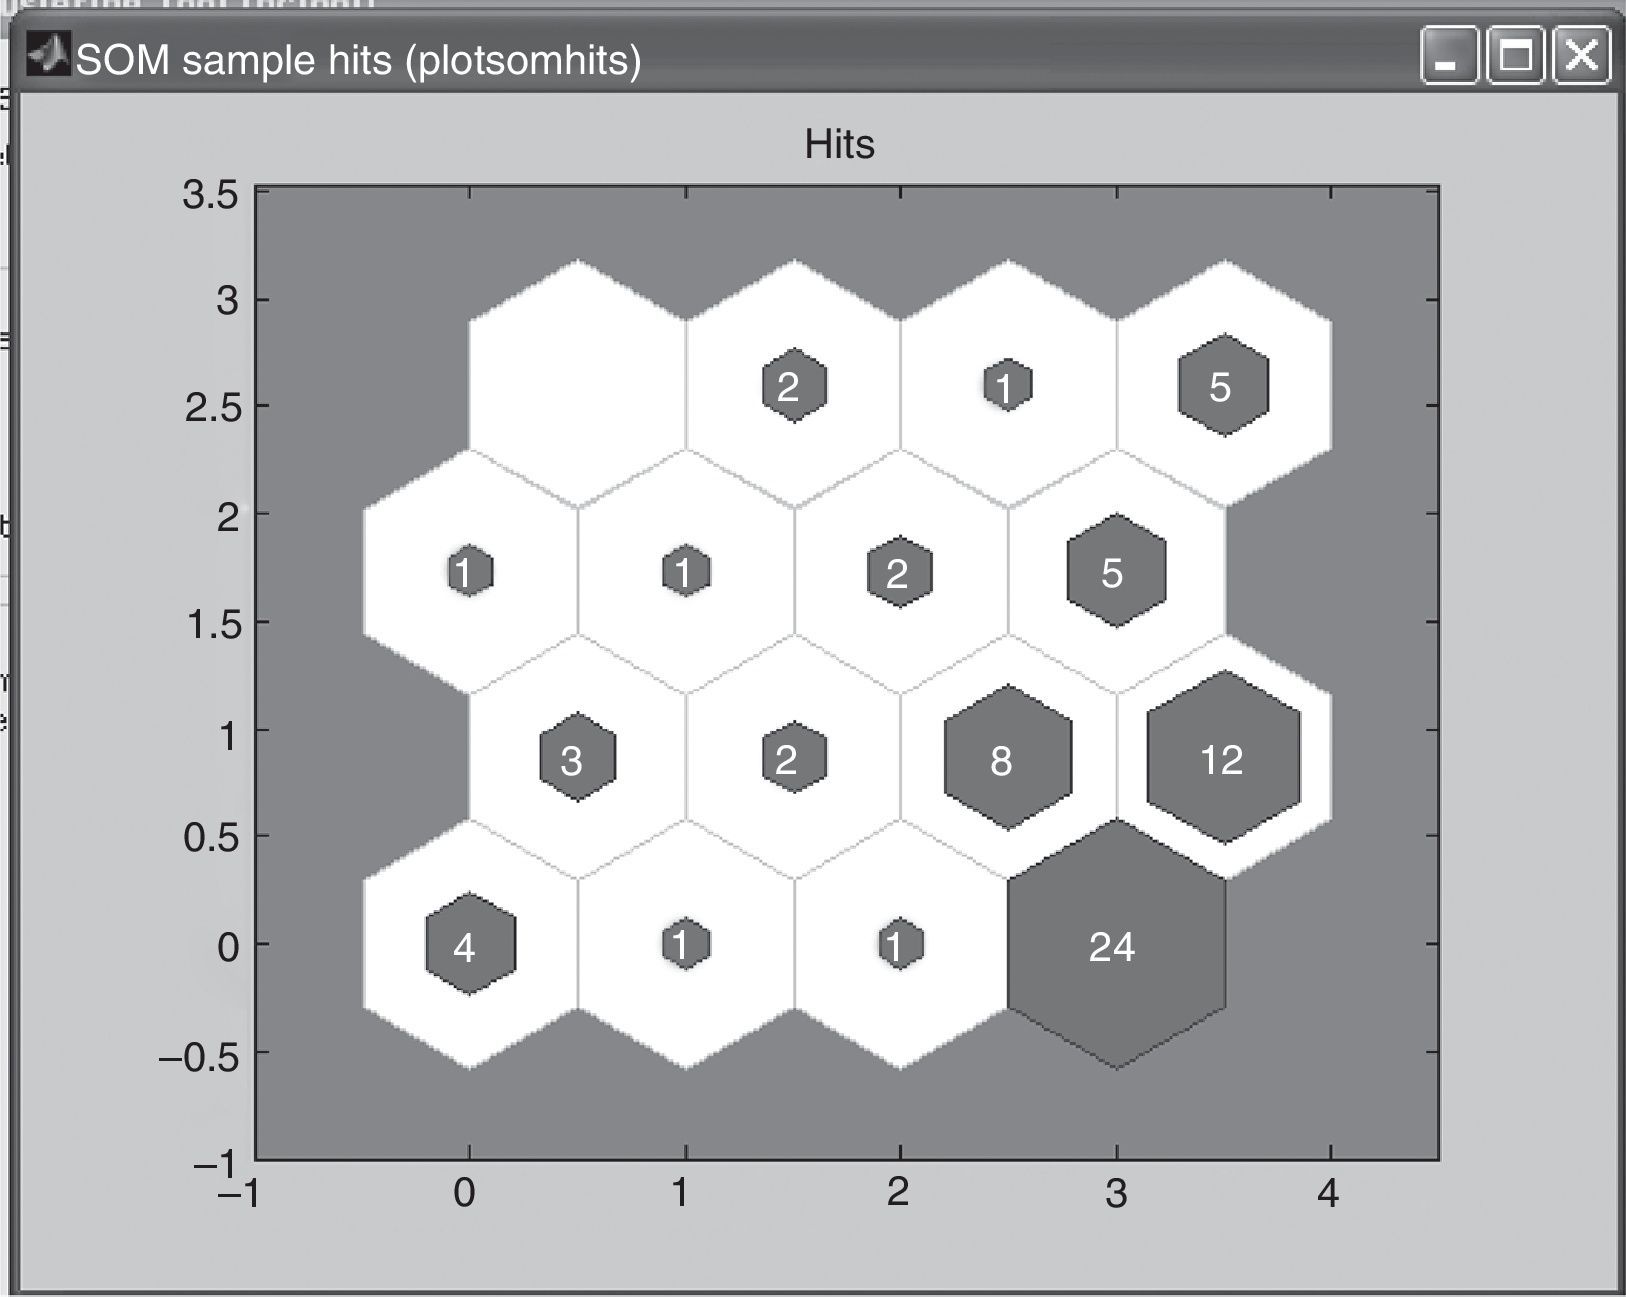This screenshot has width=1626, height=1297.
Task: Click the neuron hexagon labeled 12
Action: point(1224,759)
